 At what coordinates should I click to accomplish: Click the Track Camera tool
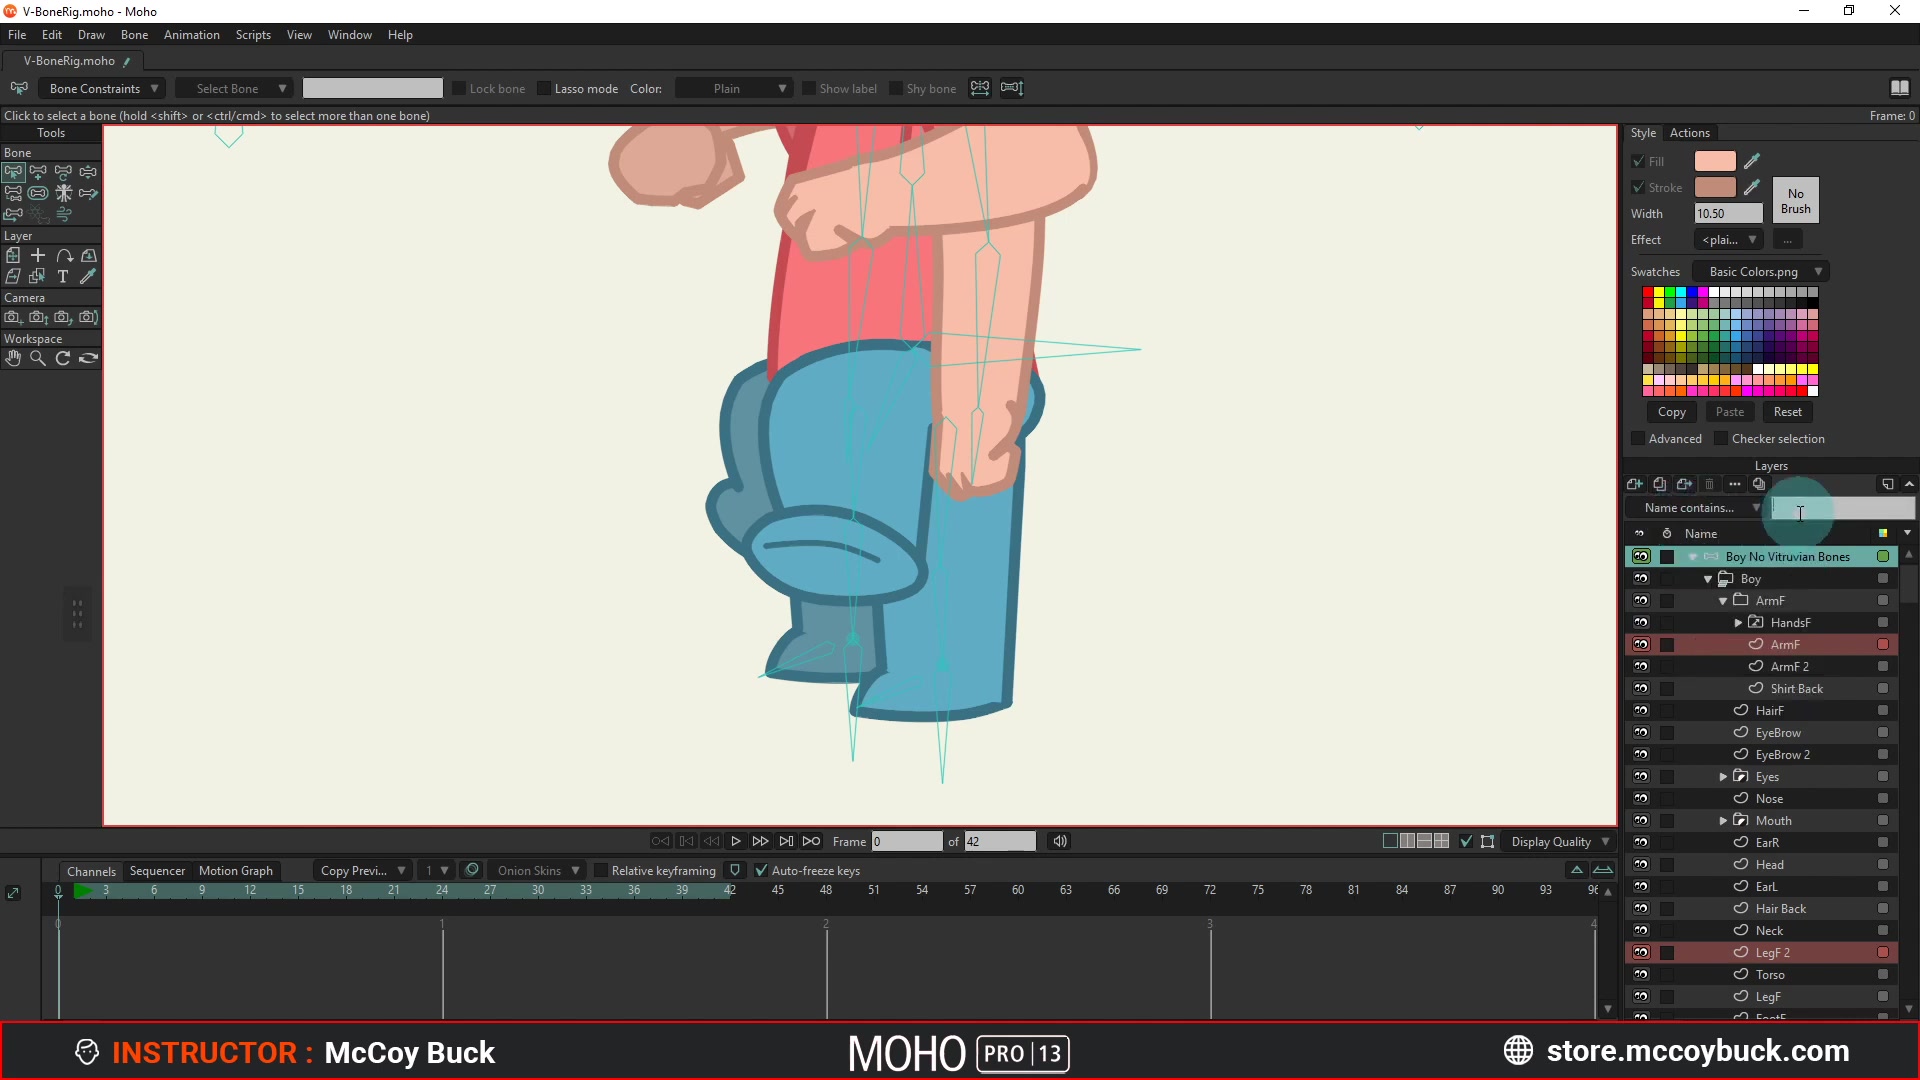(13, 317)
